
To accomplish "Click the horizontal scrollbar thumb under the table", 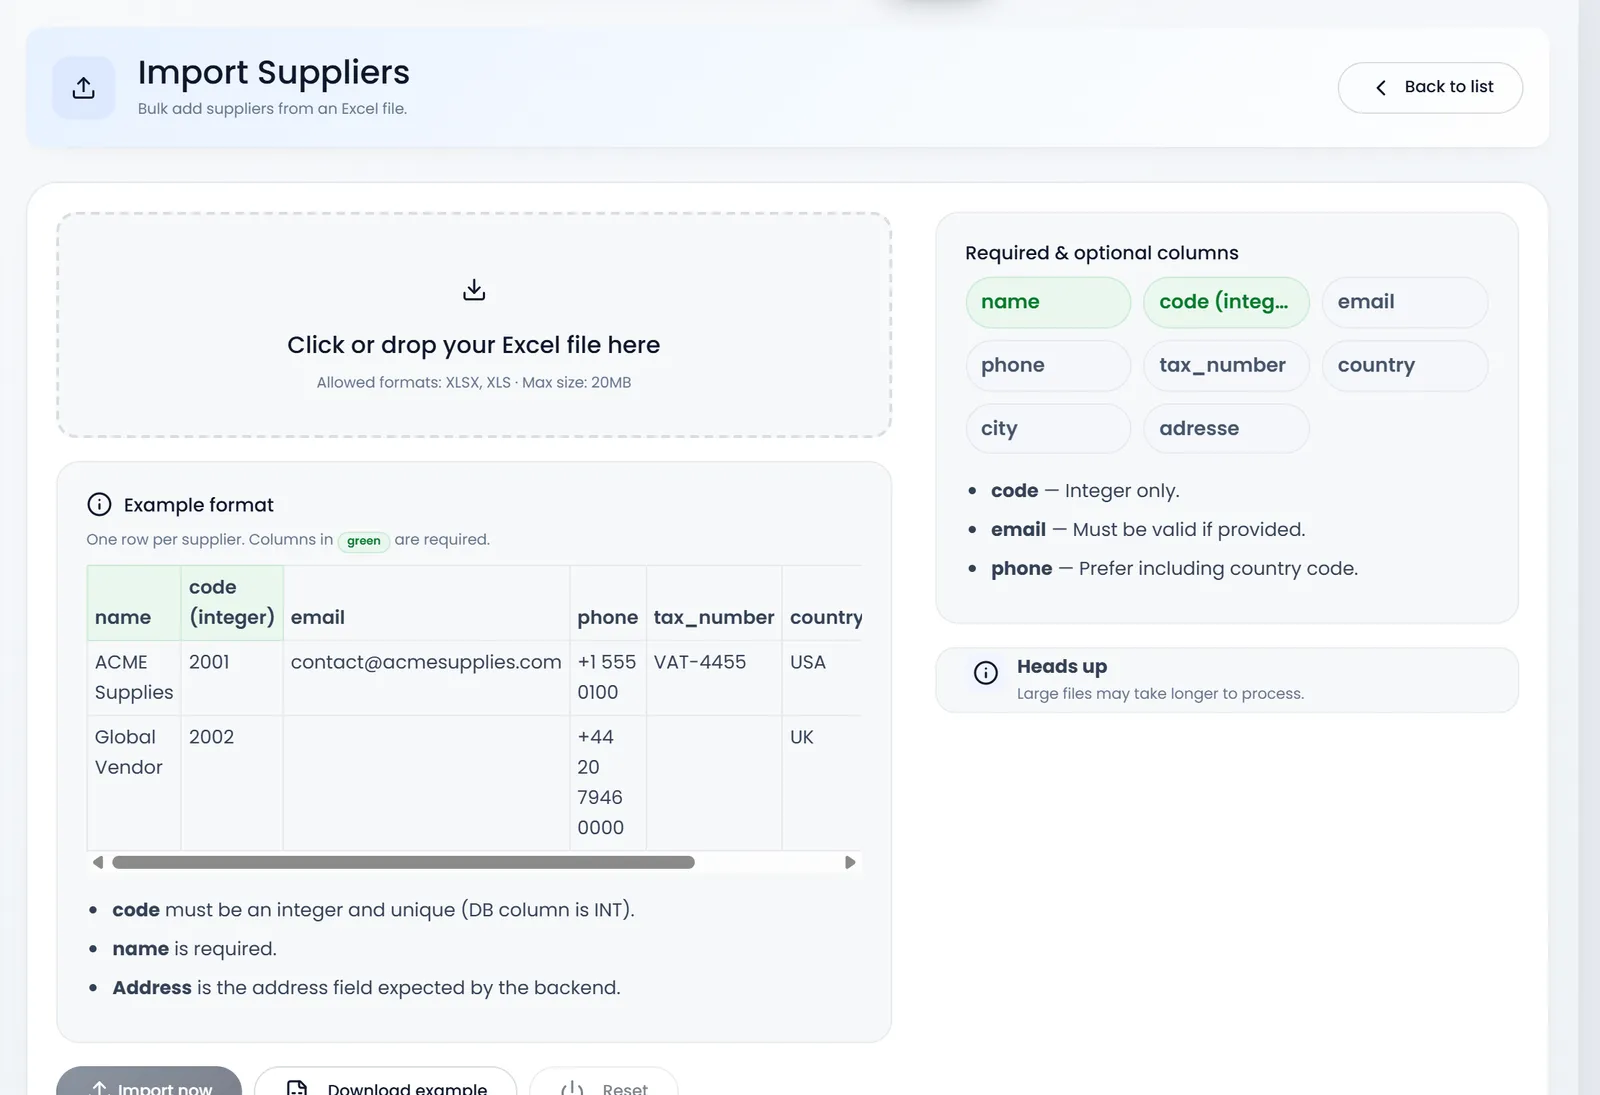I will 403,862.
